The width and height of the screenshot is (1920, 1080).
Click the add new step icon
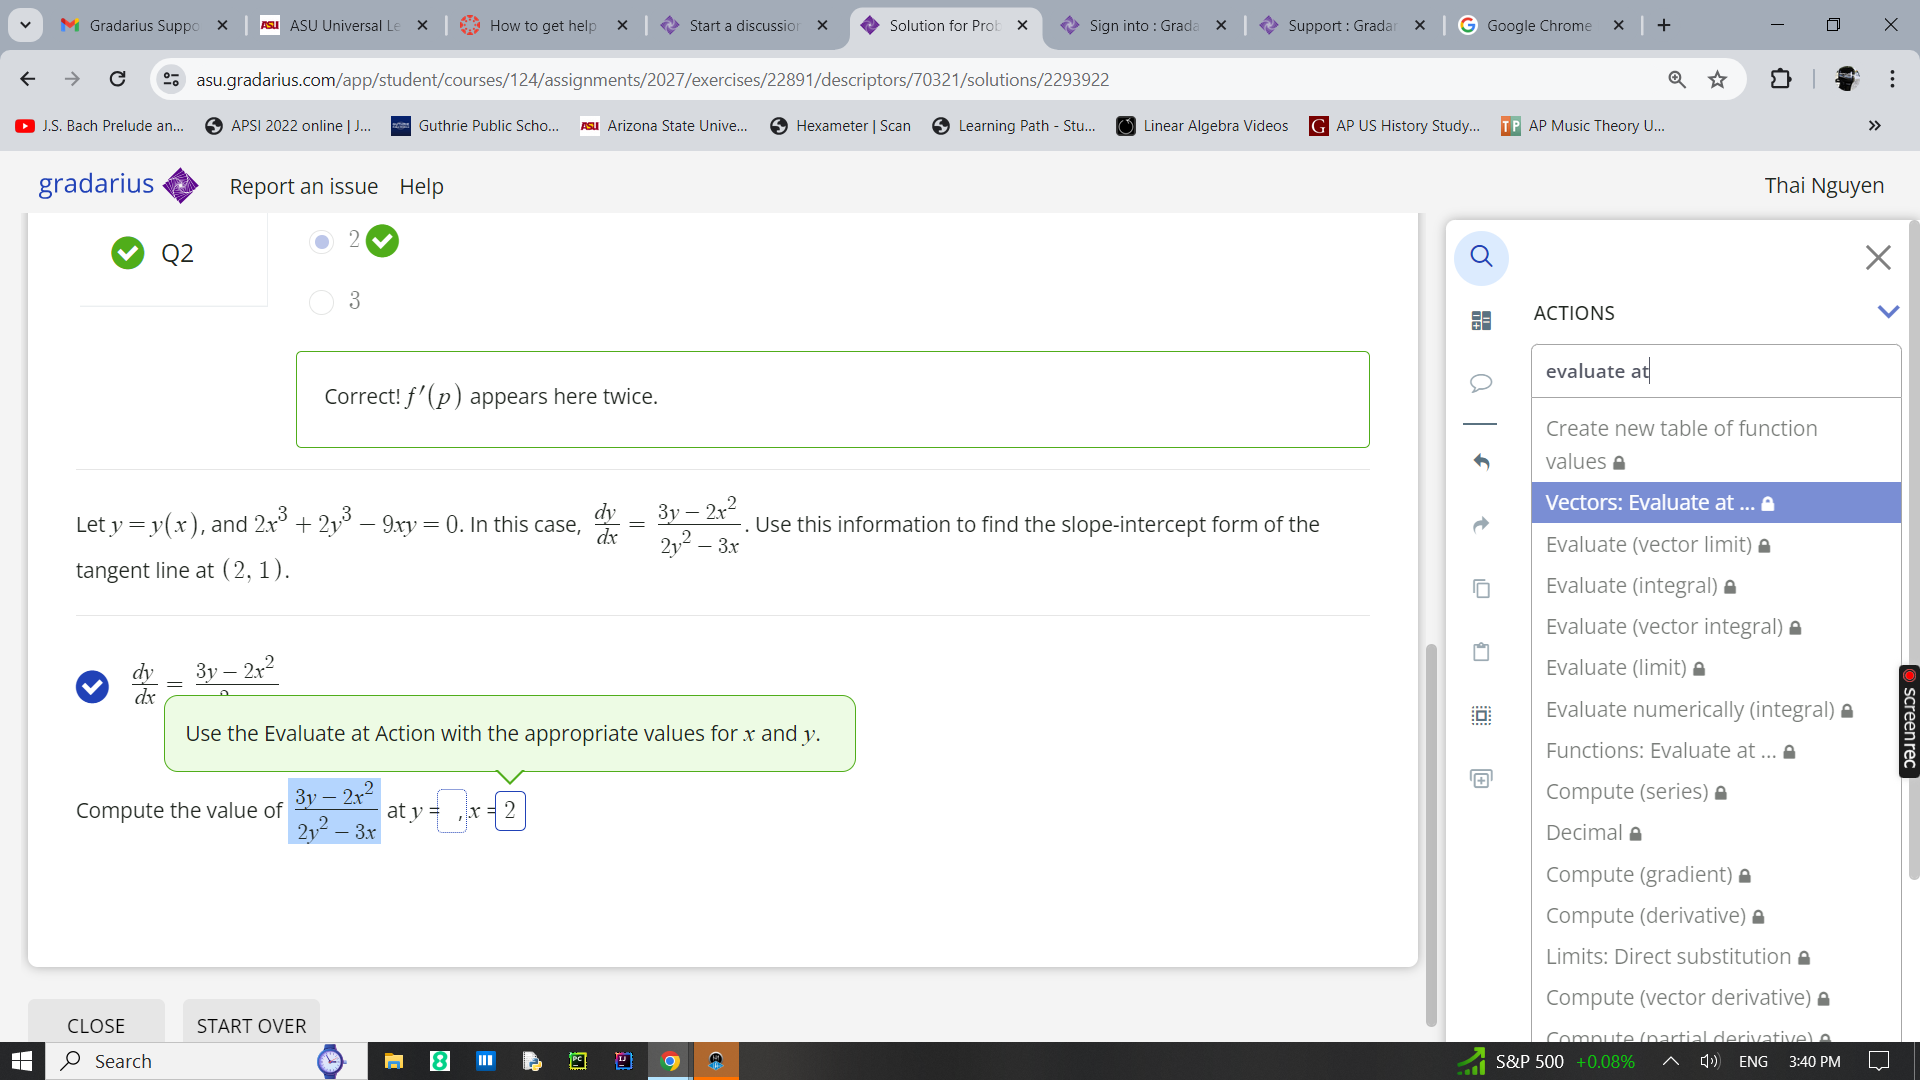1481,779
